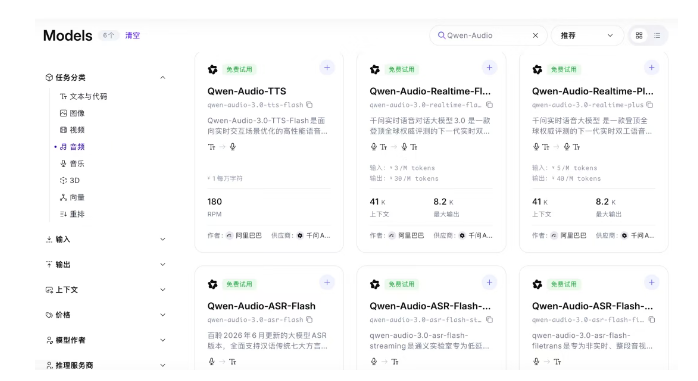This screenshot has width=698, height=381.
Task: Copy qwen-audio-3.0-realtime-fla... model ID
Action: pos(490,105)
